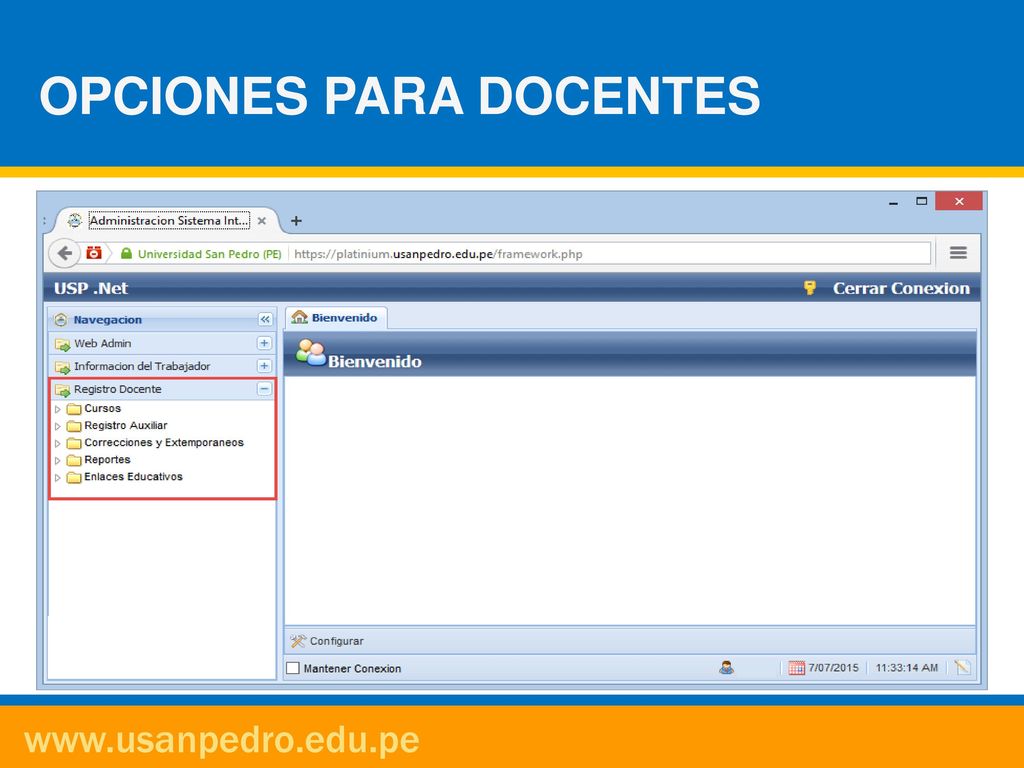Click the USP .Net title
The image size is (1024, 768).
click(x=91, y=288)
